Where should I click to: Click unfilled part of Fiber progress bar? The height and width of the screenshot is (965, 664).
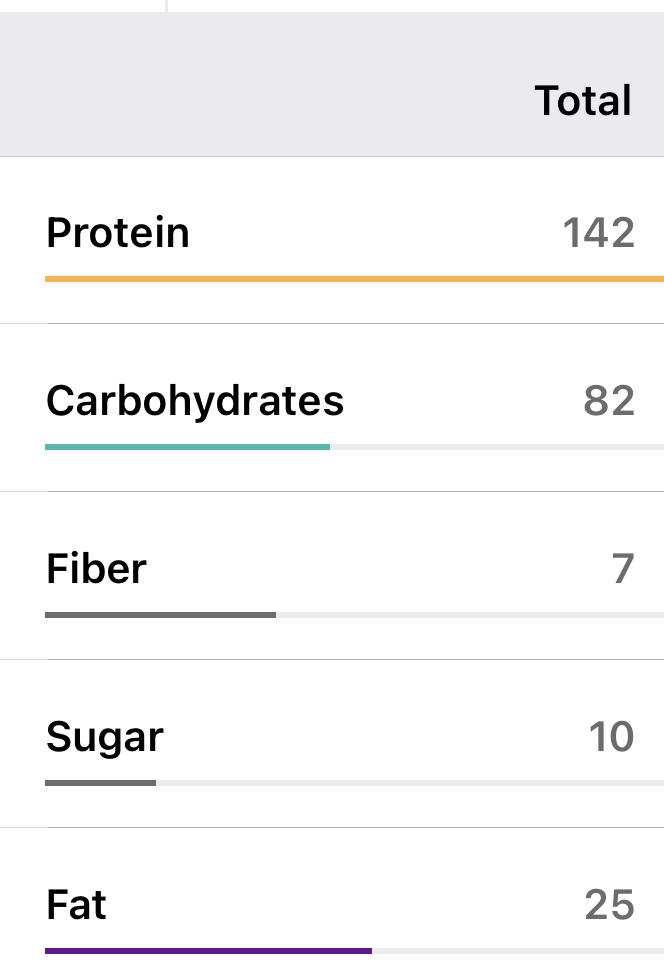tap(469, 614)
